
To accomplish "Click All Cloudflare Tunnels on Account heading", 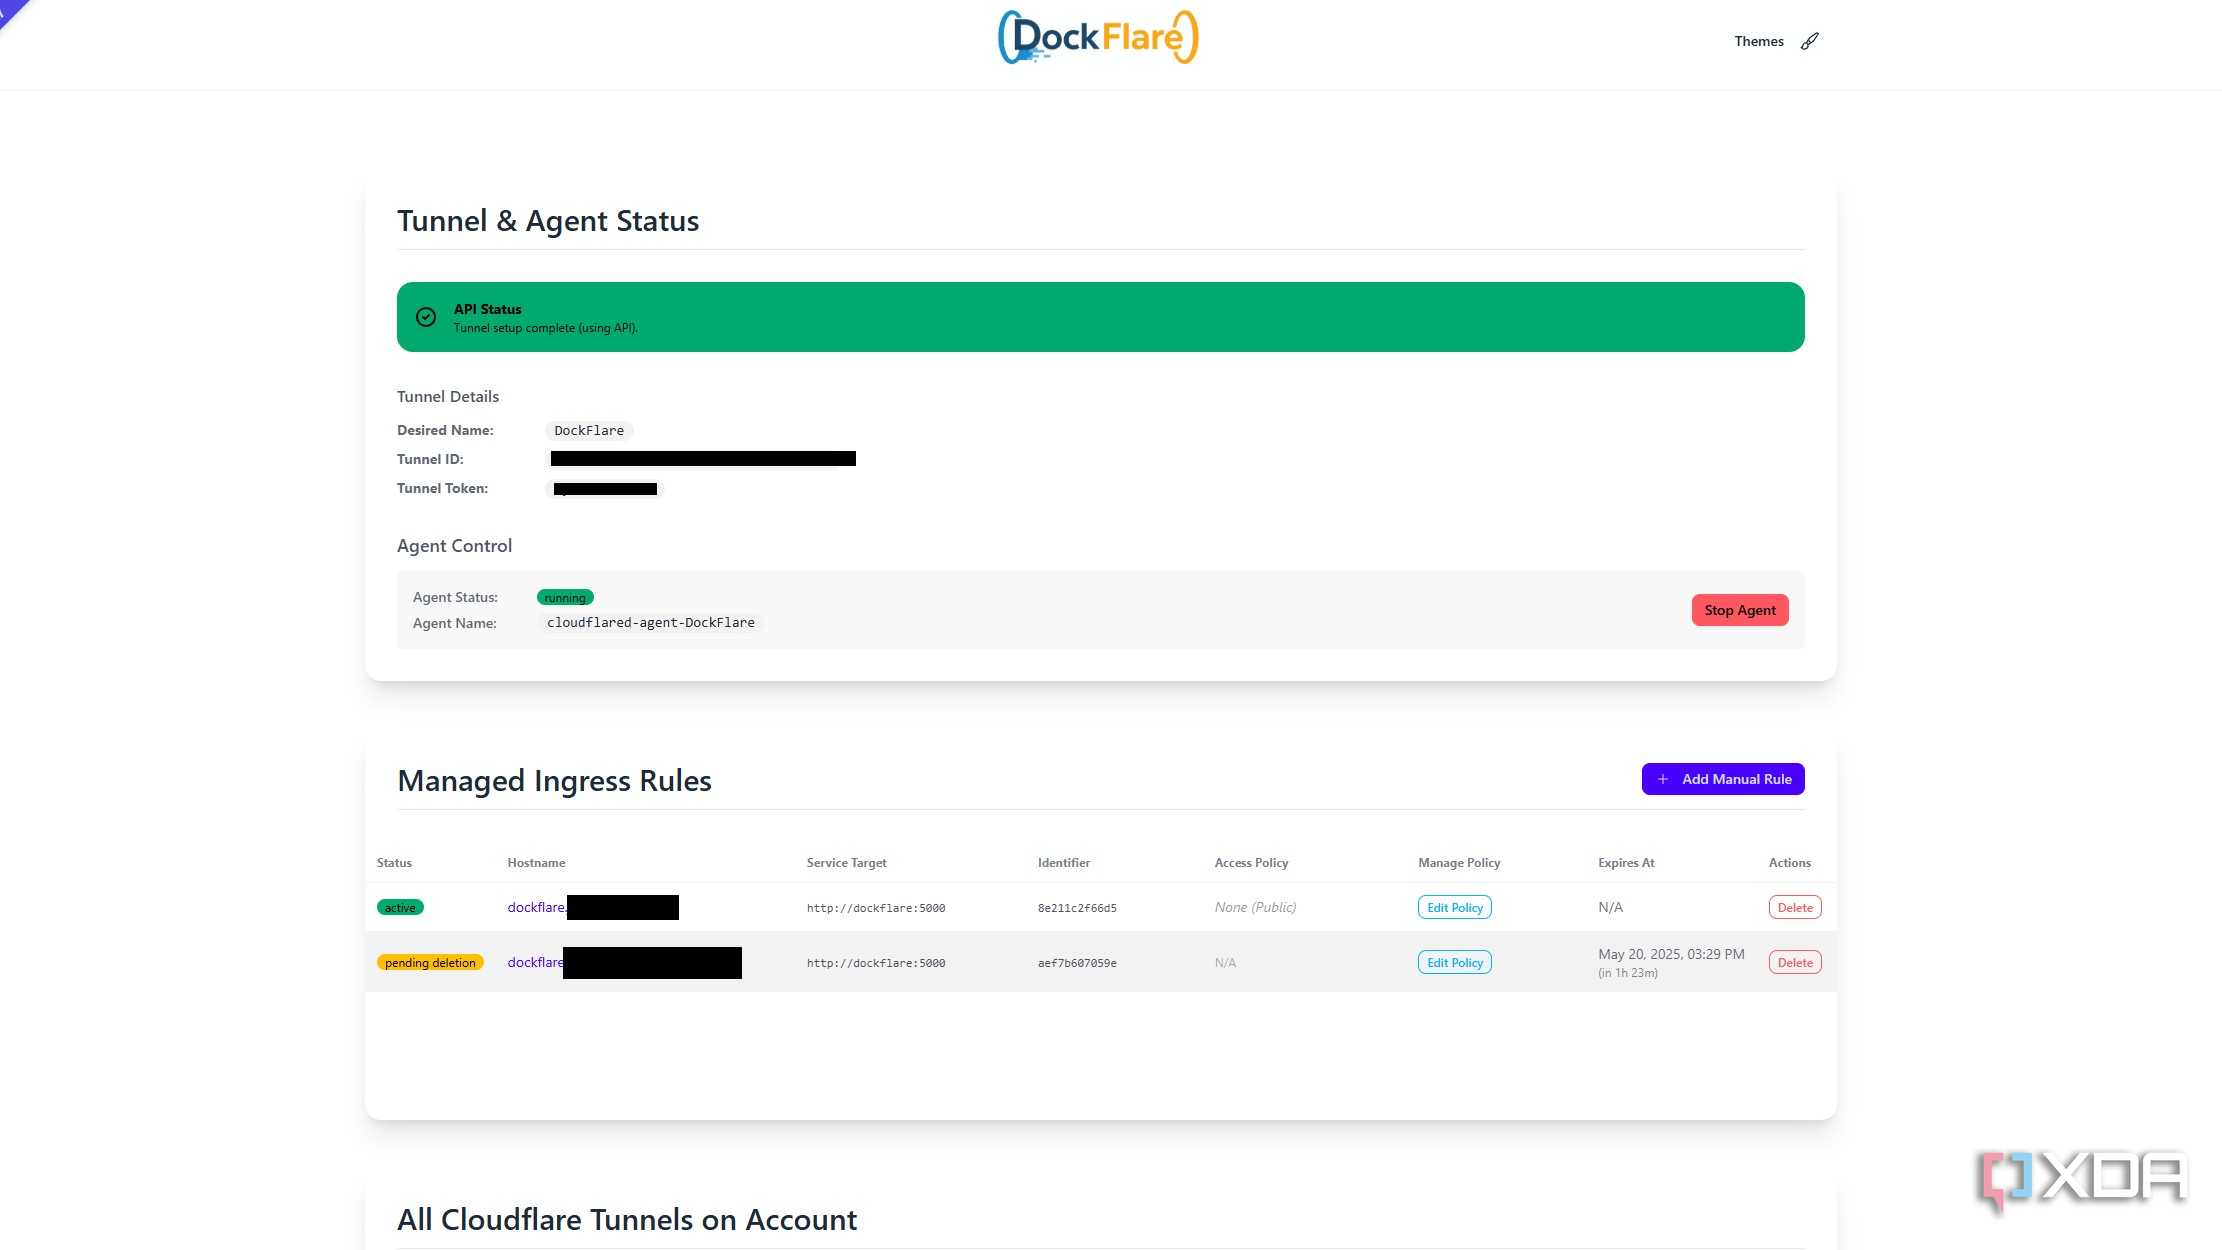I will pyautogui.click(x=627, y=1220).
